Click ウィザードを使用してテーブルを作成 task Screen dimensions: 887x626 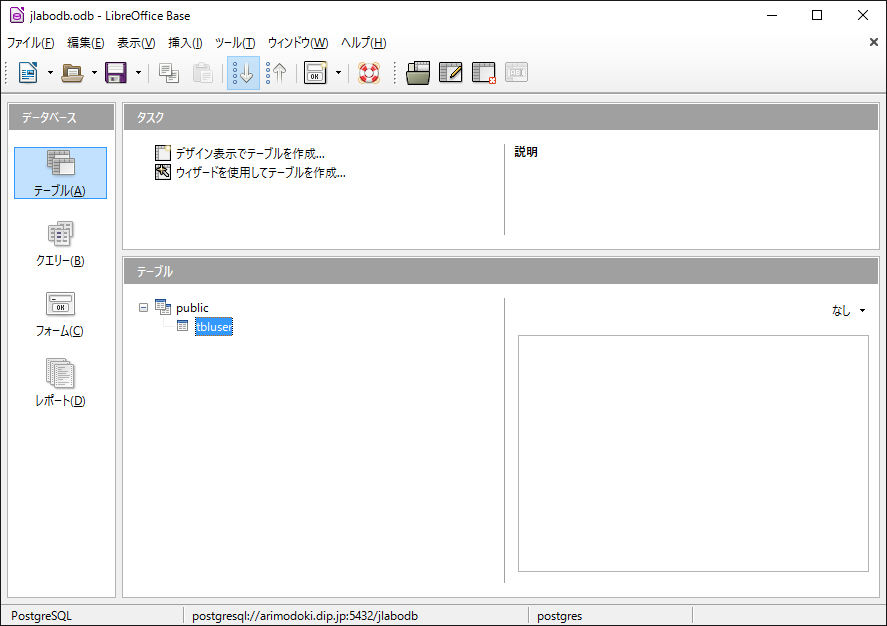pos(261,172)
